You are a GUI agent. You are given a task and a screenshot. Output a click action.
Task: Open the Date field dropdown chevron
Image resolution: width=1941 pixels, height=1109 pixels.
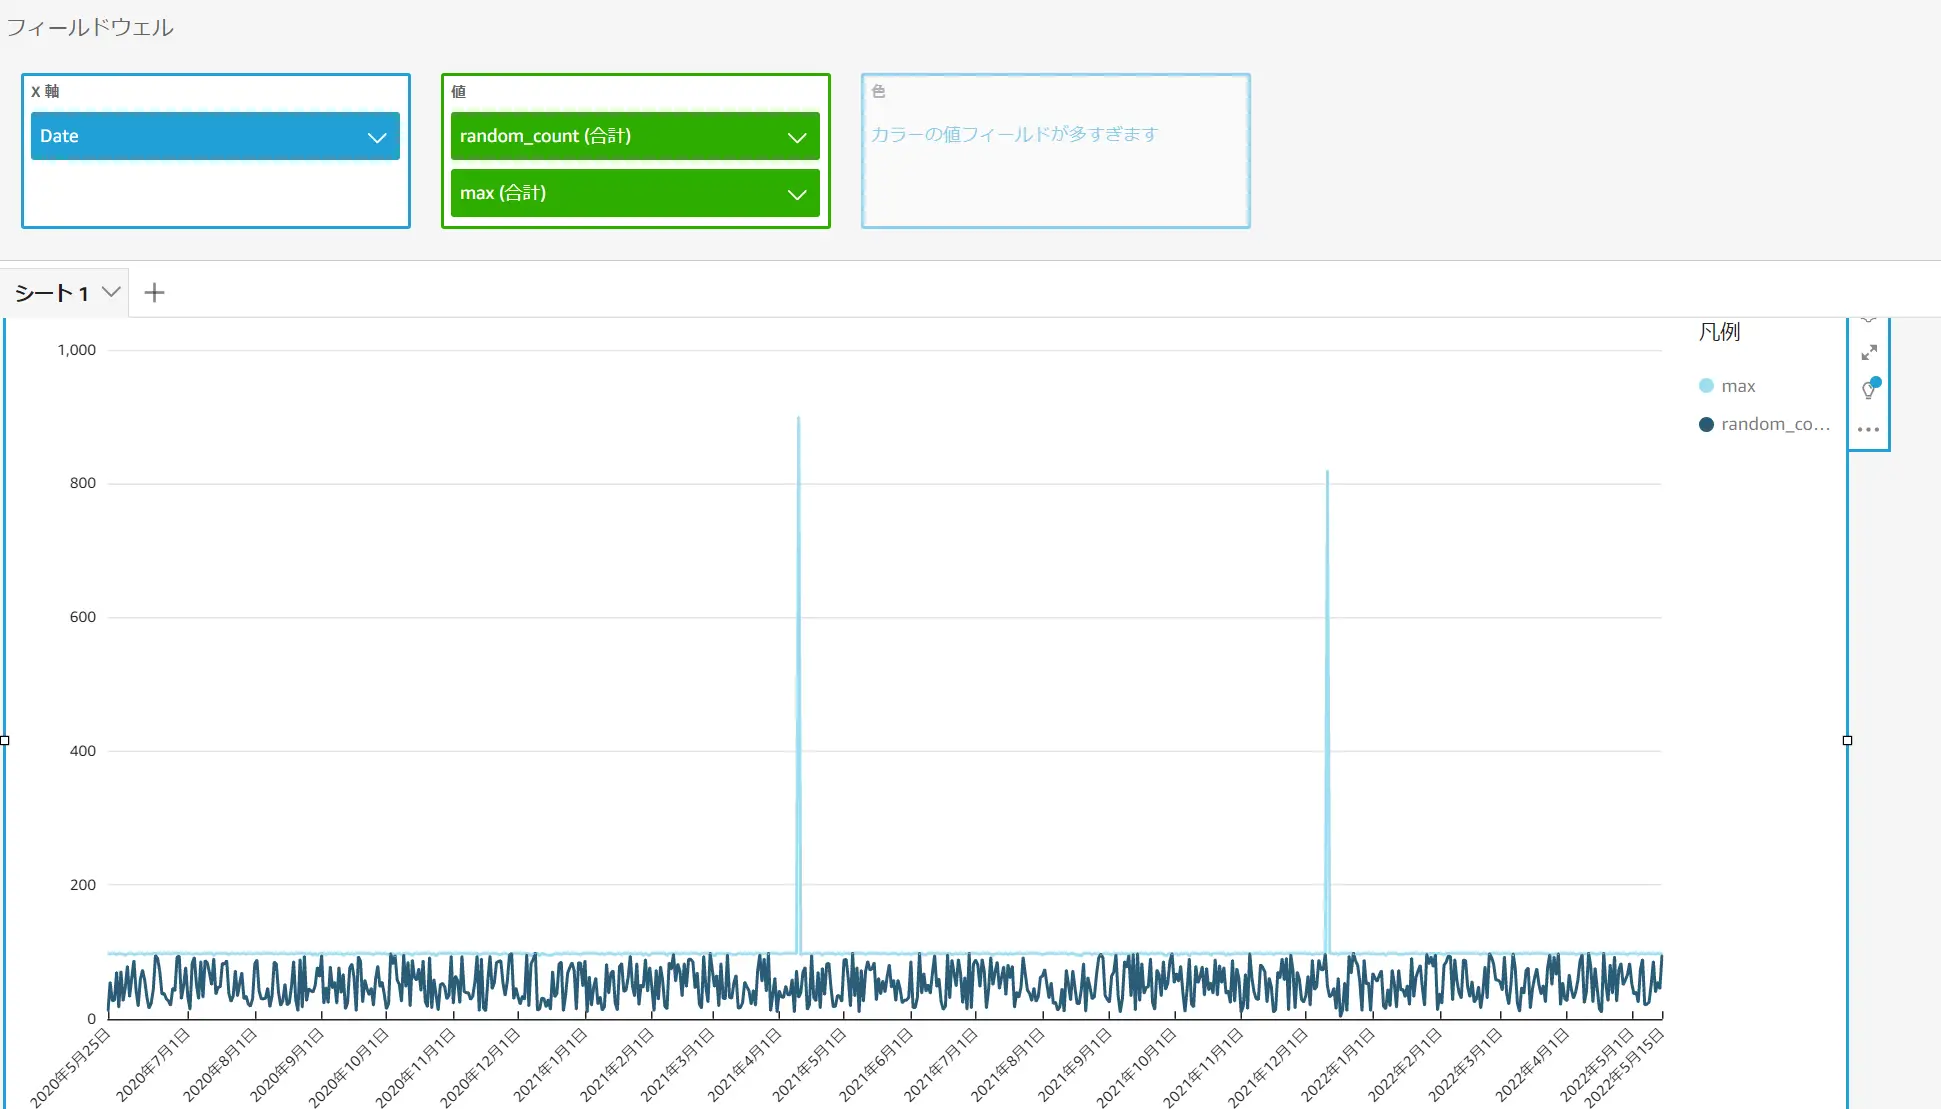377,137
